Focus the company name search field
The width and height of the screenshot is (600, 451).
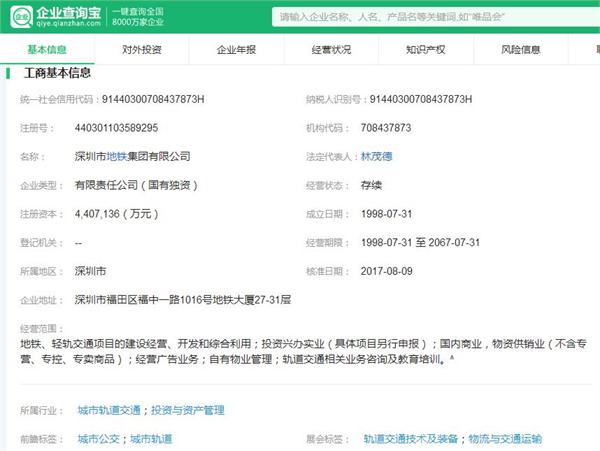[x=435, y=17]
